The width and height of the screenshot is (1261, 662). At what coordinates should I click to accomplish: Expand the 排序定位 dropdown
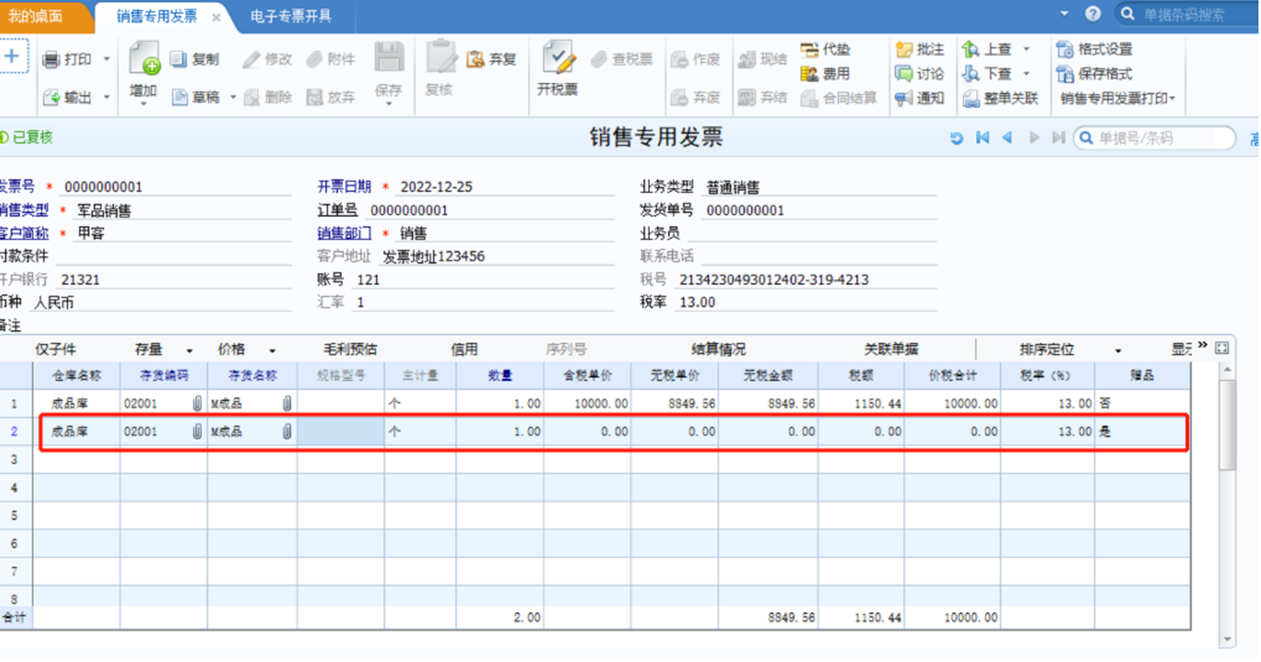(1118, 351)
